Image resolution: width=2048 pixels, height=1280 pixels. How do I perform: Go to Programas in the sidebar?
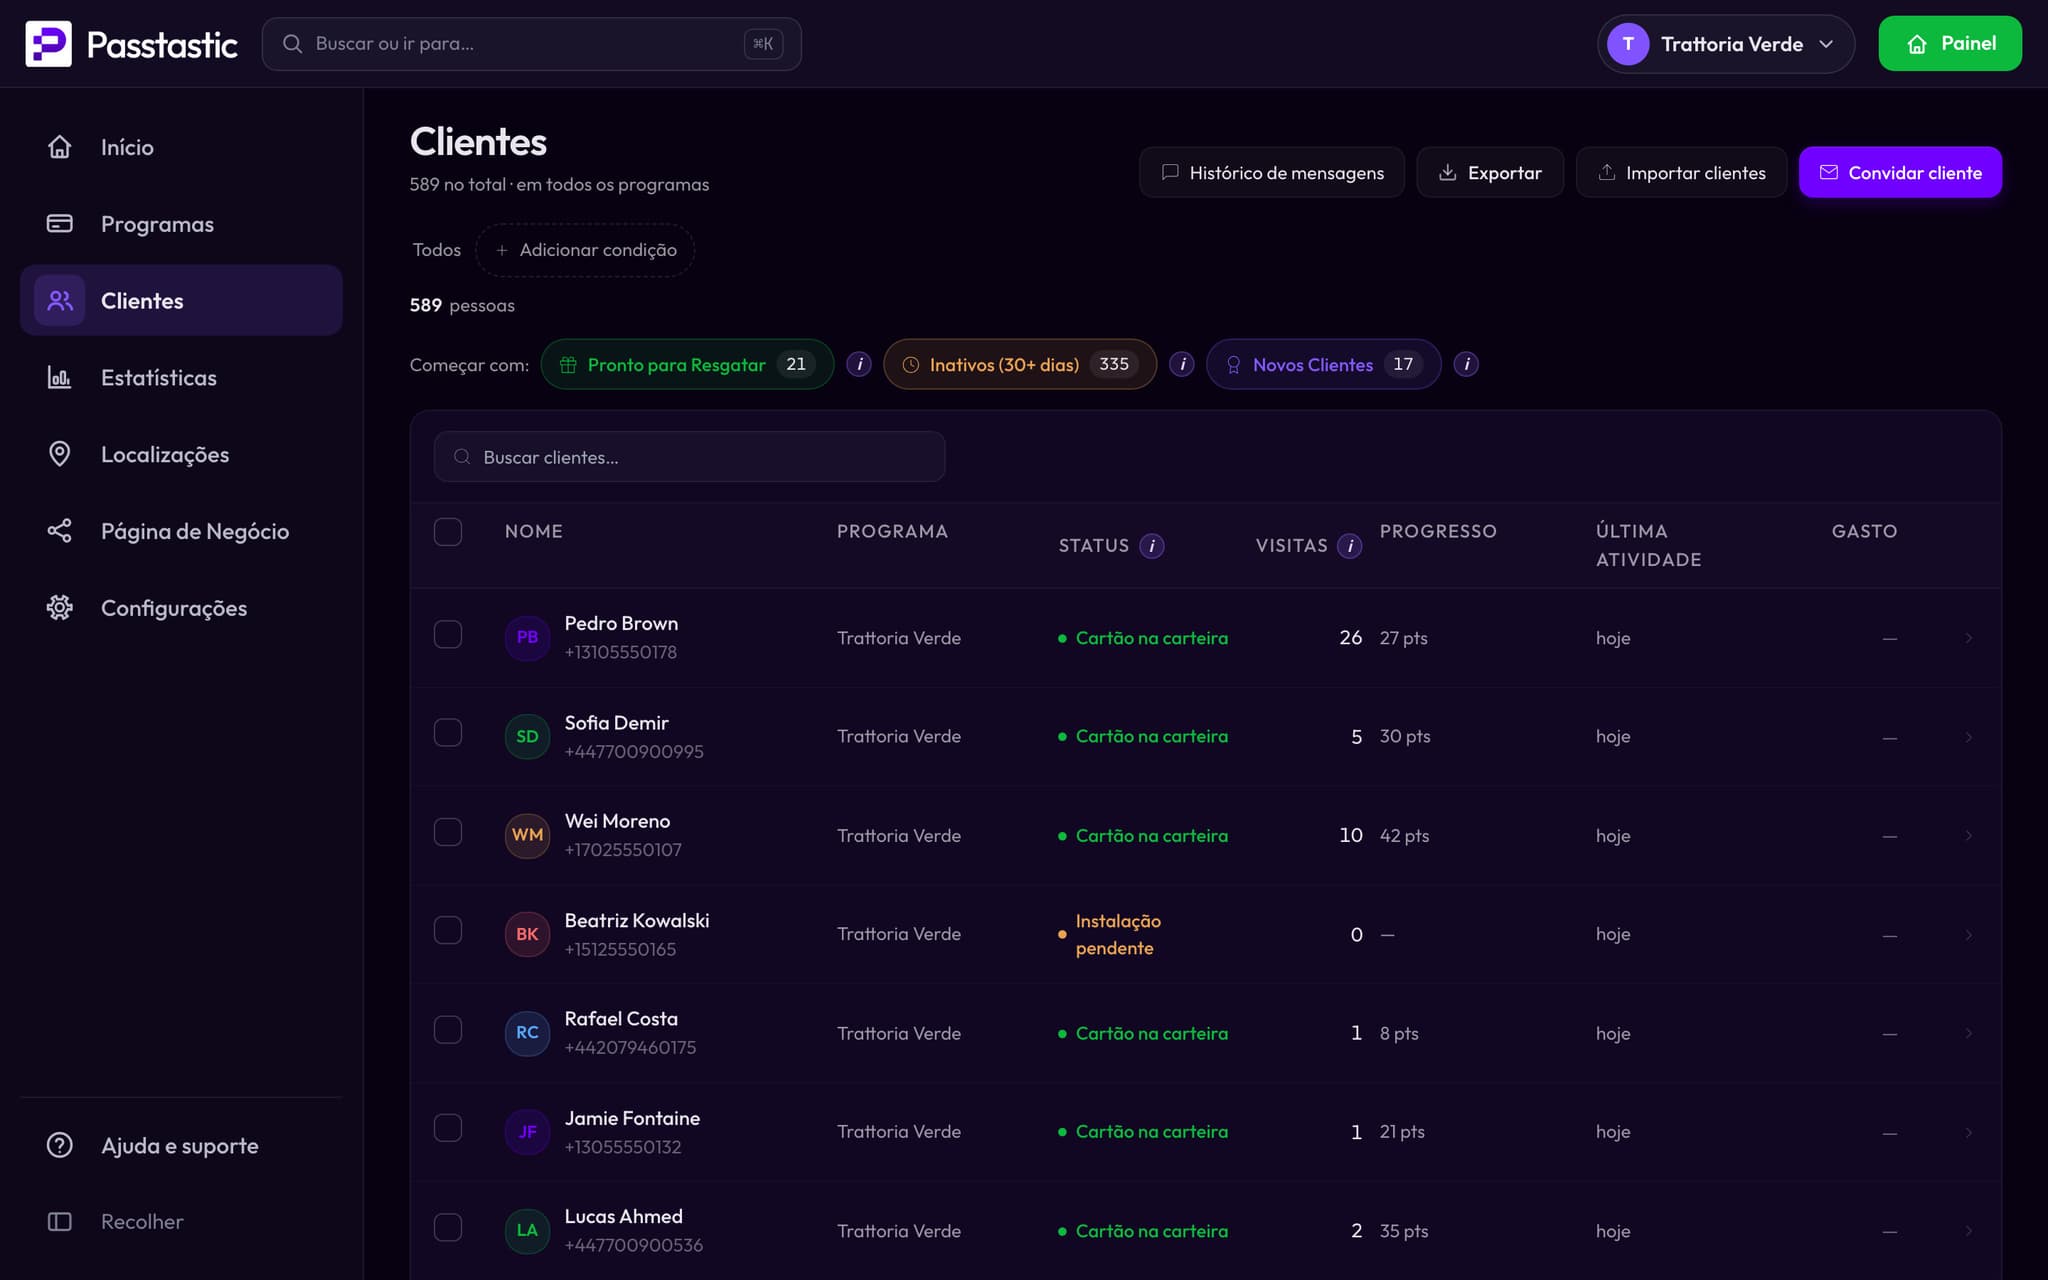click(181, 224)
